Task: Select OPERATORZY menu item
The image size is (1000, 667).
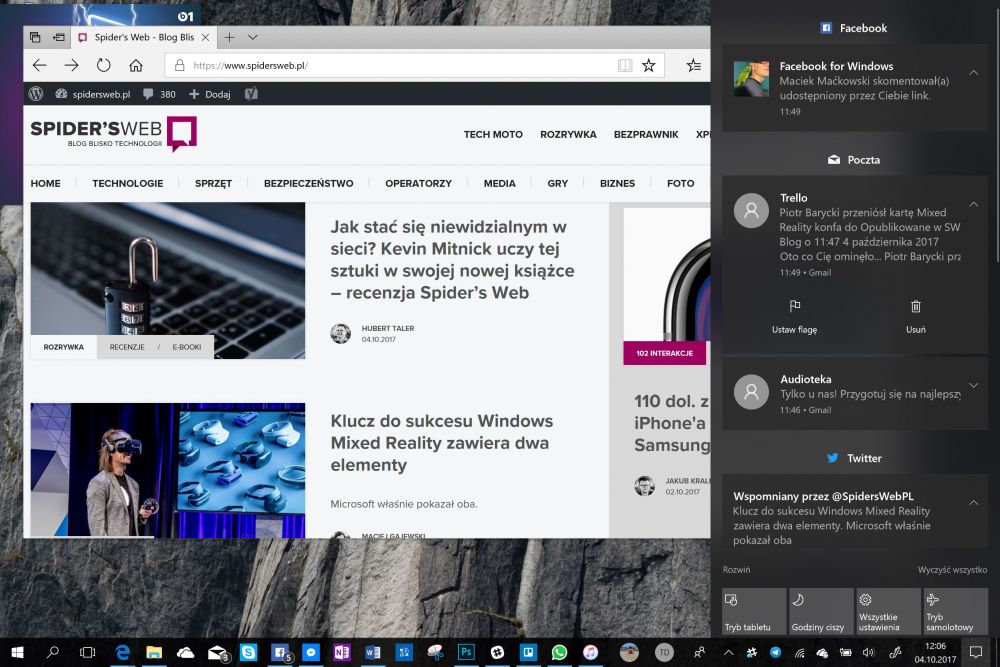Action: point(418,184)
